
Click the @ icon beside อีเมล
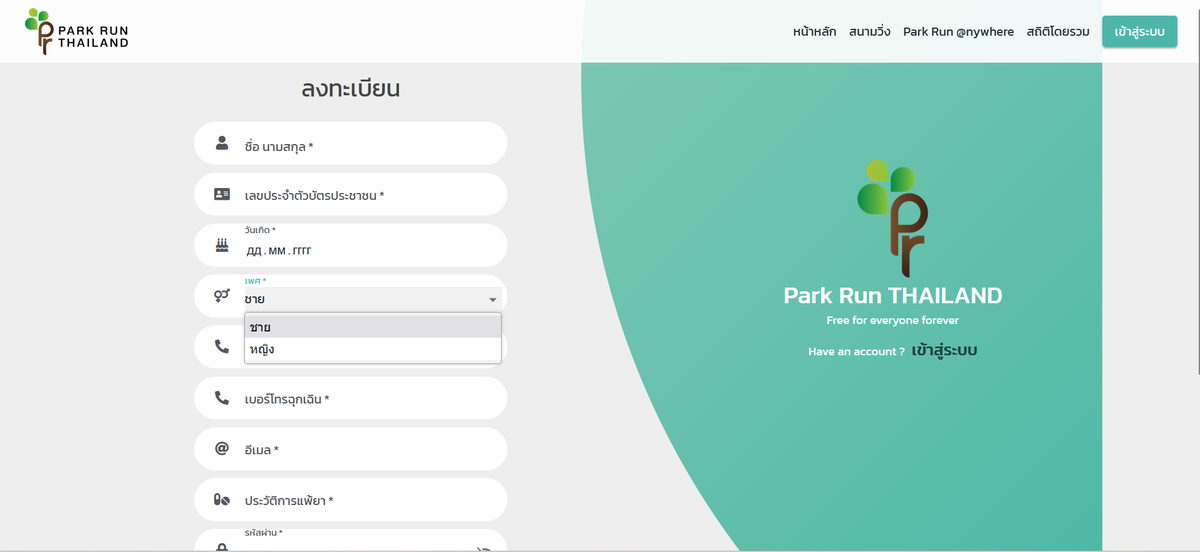[x=222, y=449]
